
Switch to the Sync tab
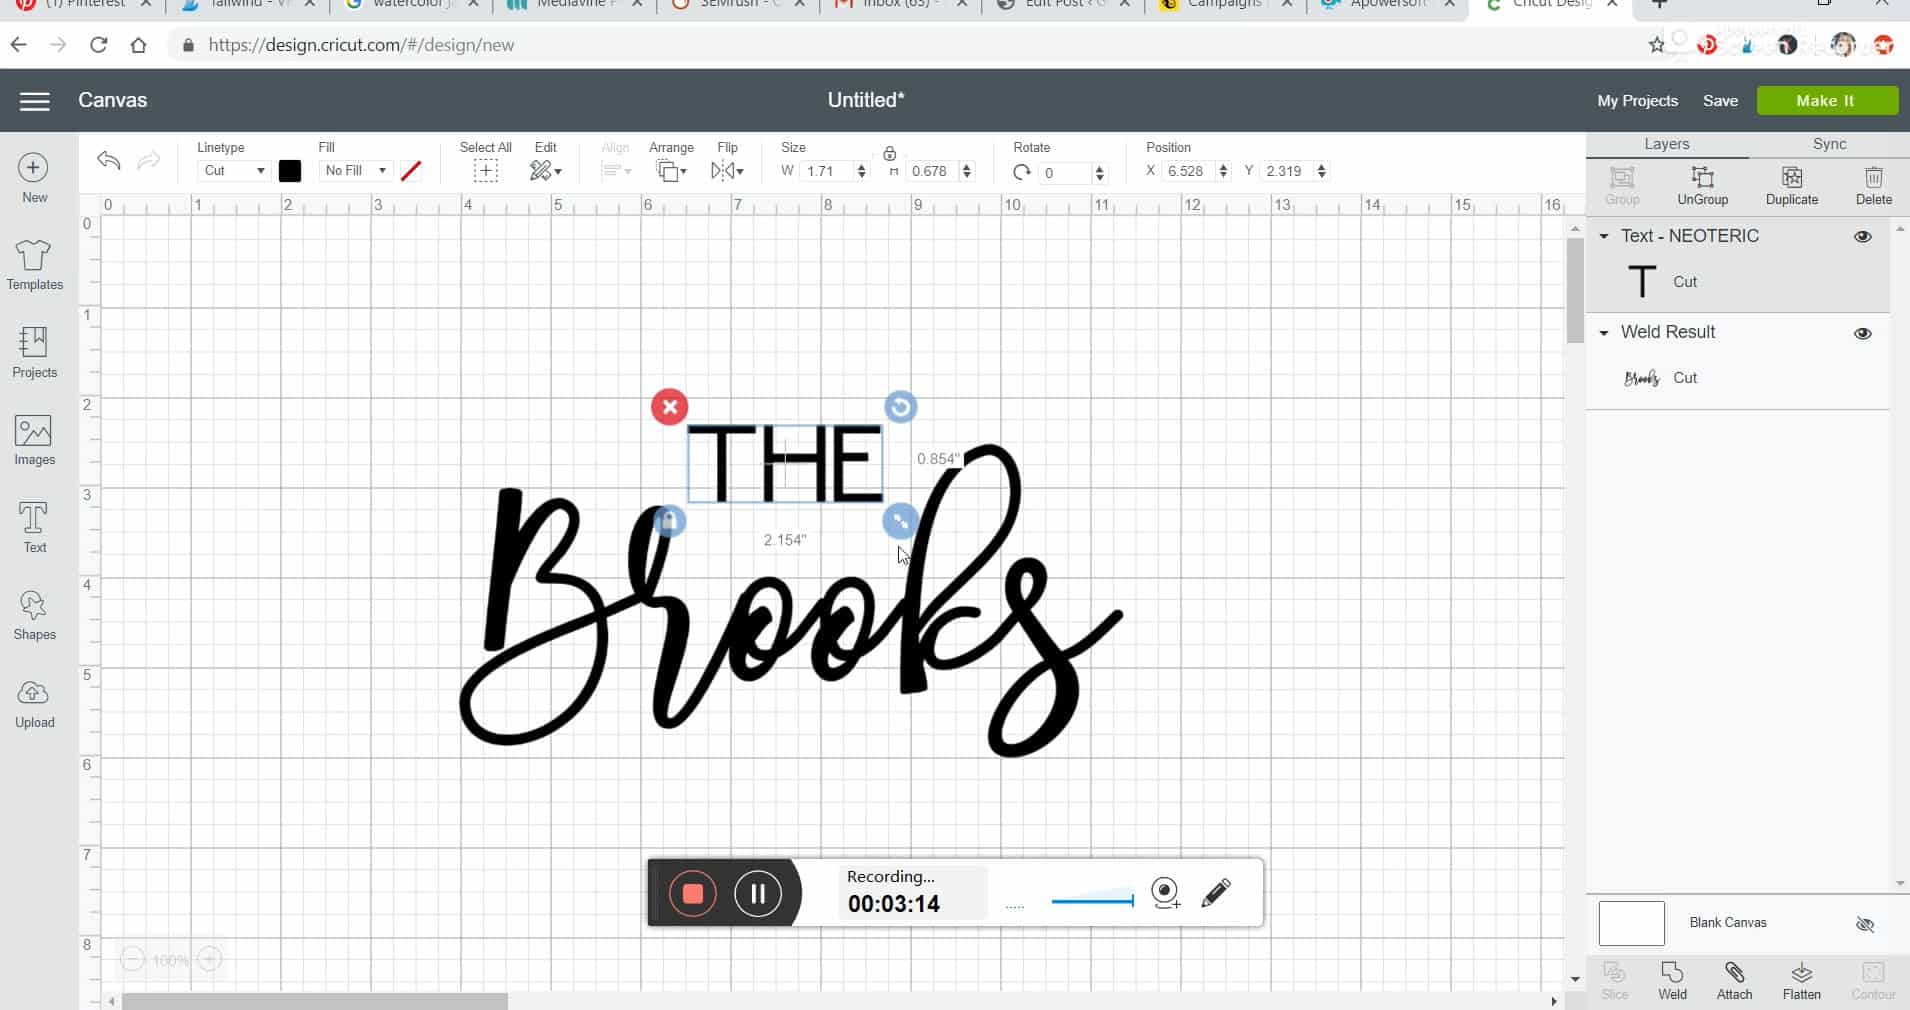pos(1829,144)
